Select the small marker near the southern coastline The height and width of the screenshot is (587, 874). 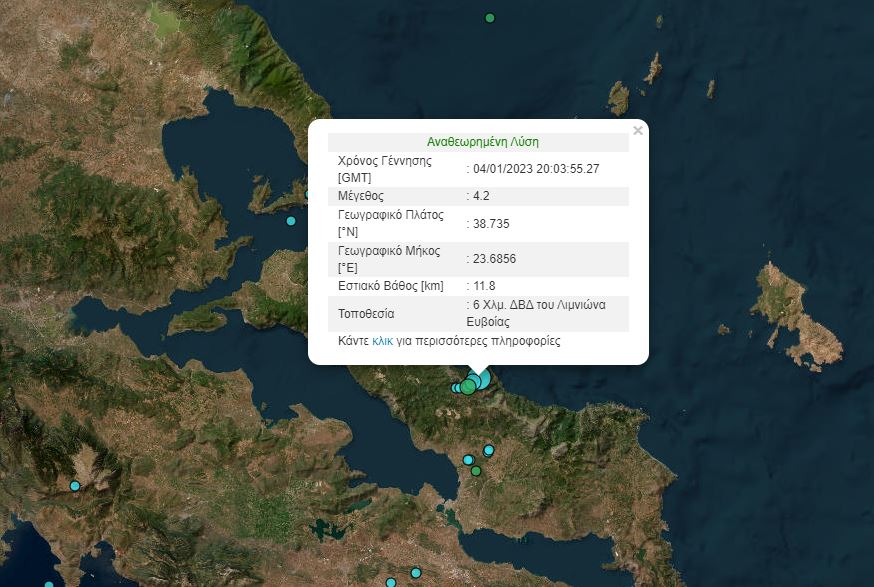pyautogui.click(x=416, y=573)
